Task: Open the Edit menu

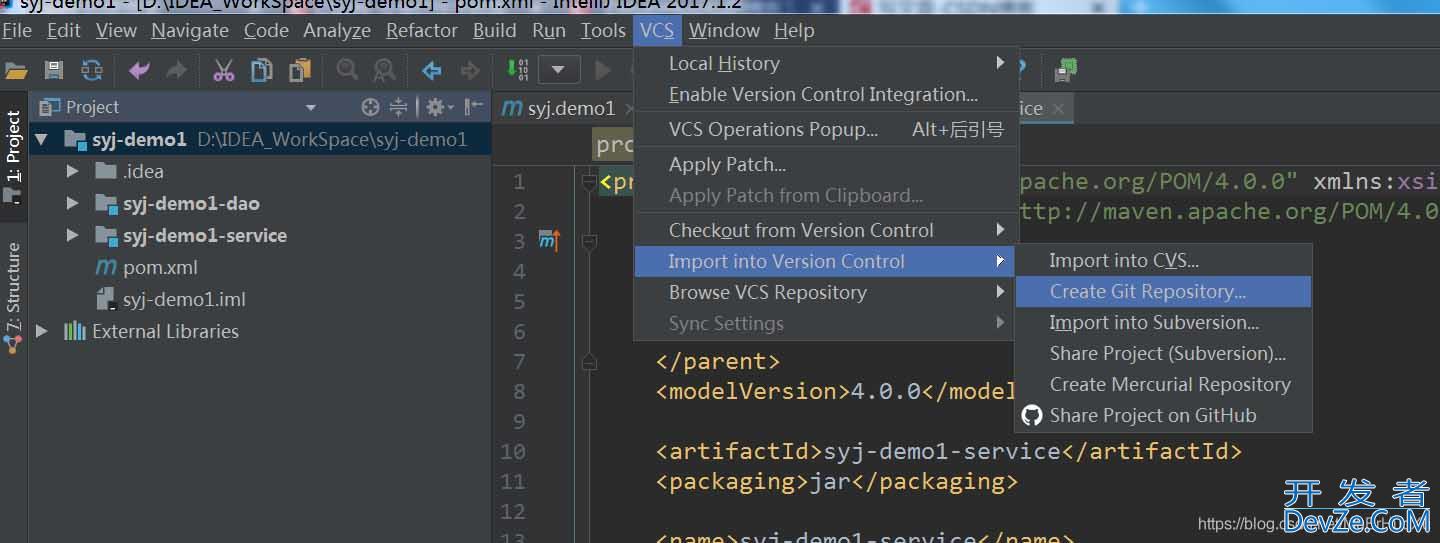Action: pos(64,31)
